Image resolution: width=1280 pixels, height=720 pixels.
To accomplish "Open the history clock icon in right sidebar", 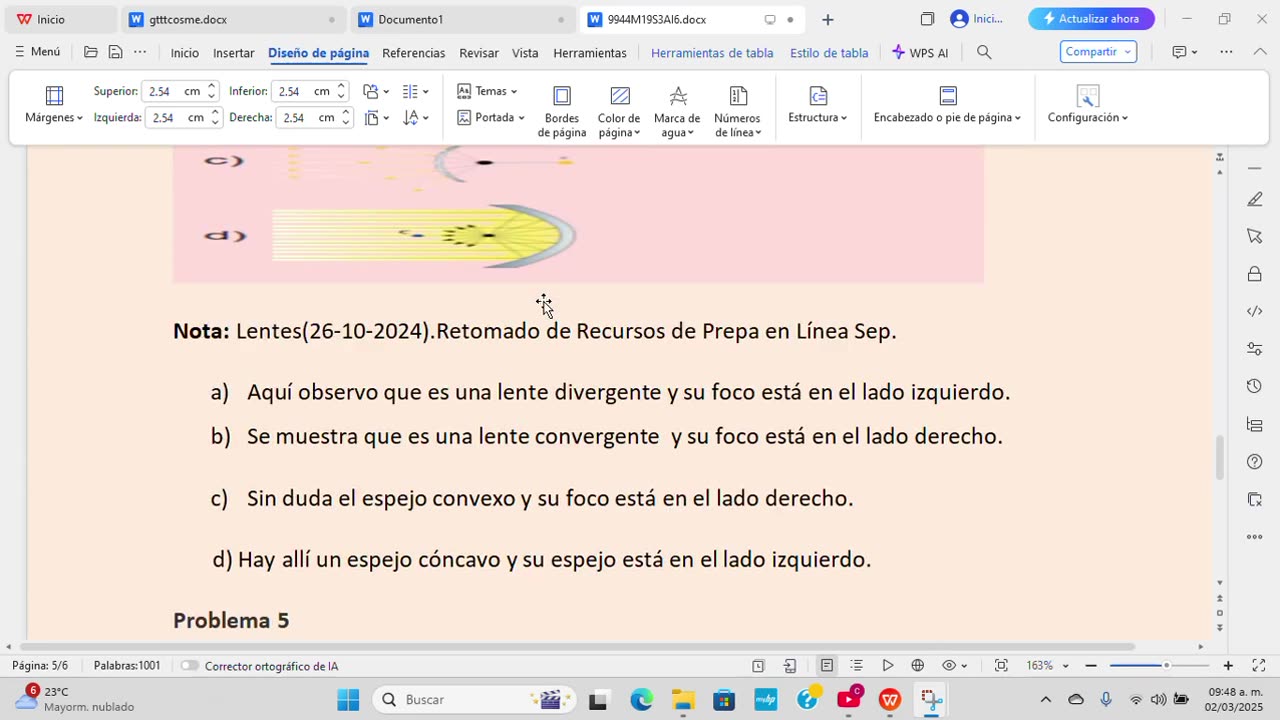I will click(x=1255, y=386).
